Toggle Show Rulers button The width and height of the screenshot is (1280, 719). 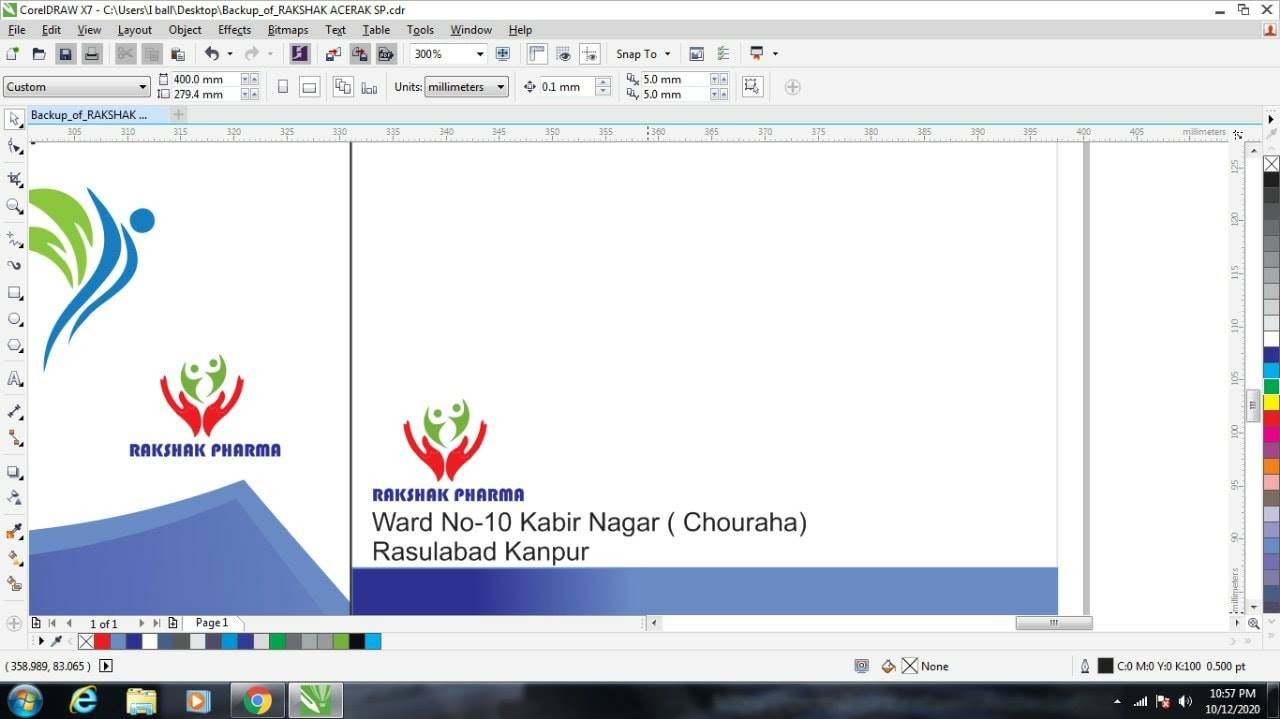(x=538, y=54)
